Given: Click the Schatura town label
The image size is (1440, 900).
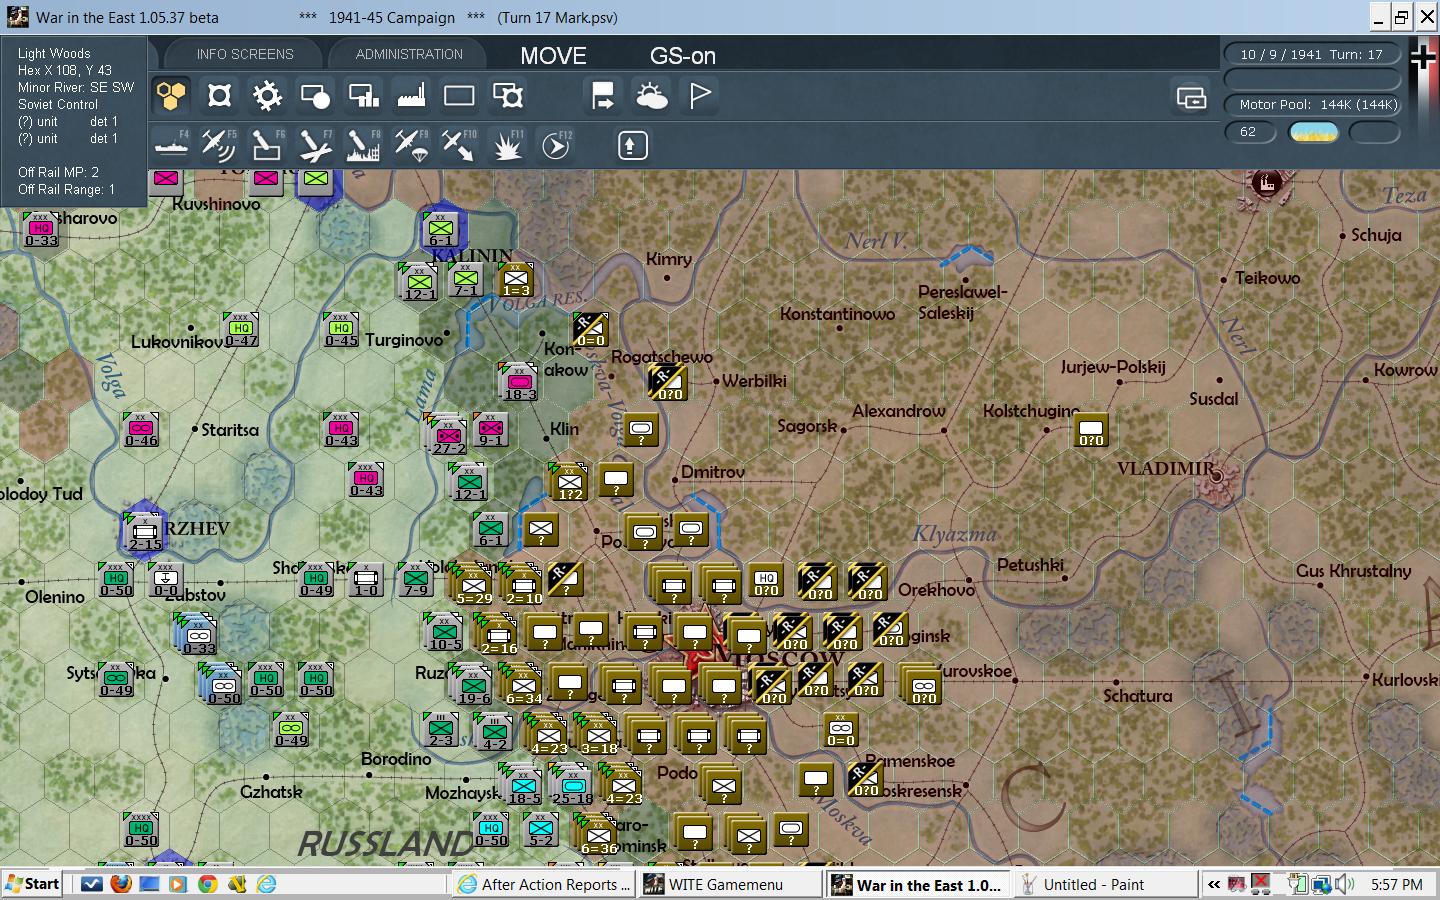Looking at the screenshot, I should 1137,696.
